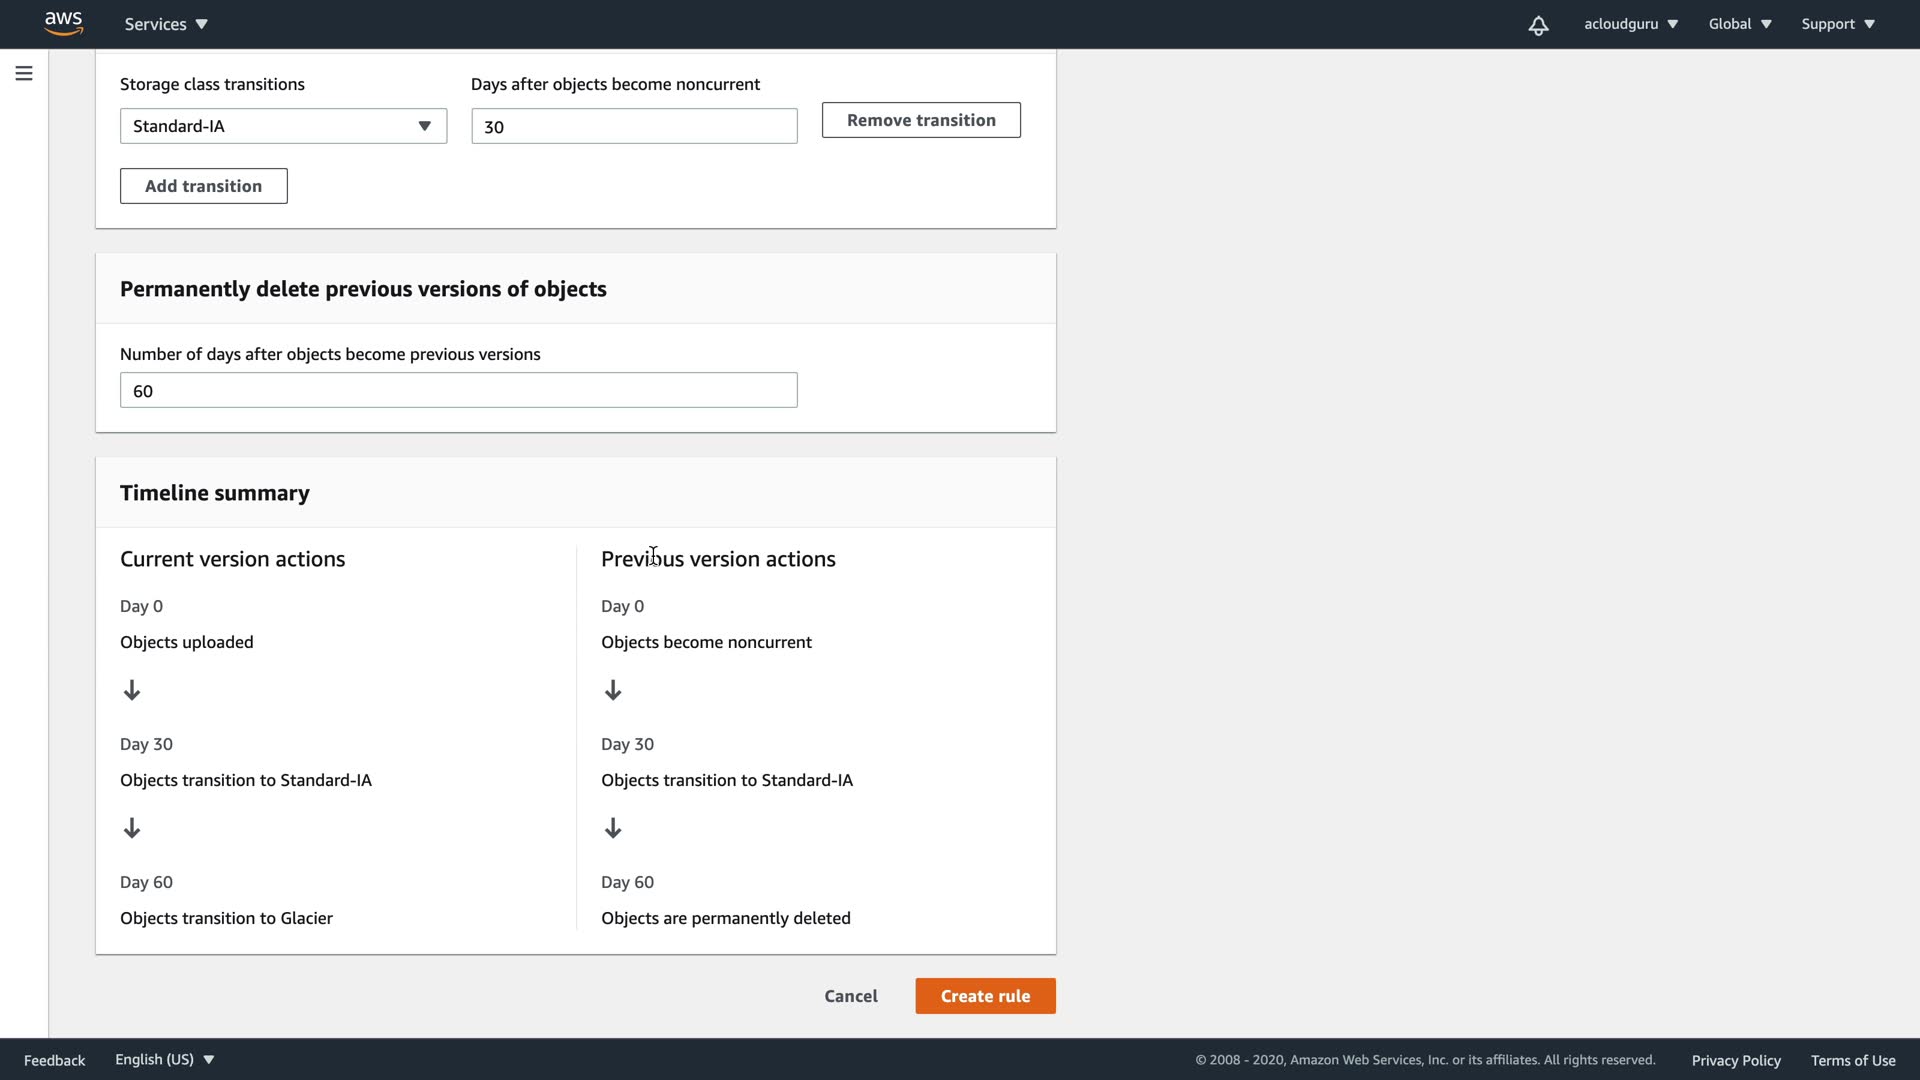Screen dimensions: 1920x1080
Task: Open the Privacy Policy link
Action: (1735, 1060)
